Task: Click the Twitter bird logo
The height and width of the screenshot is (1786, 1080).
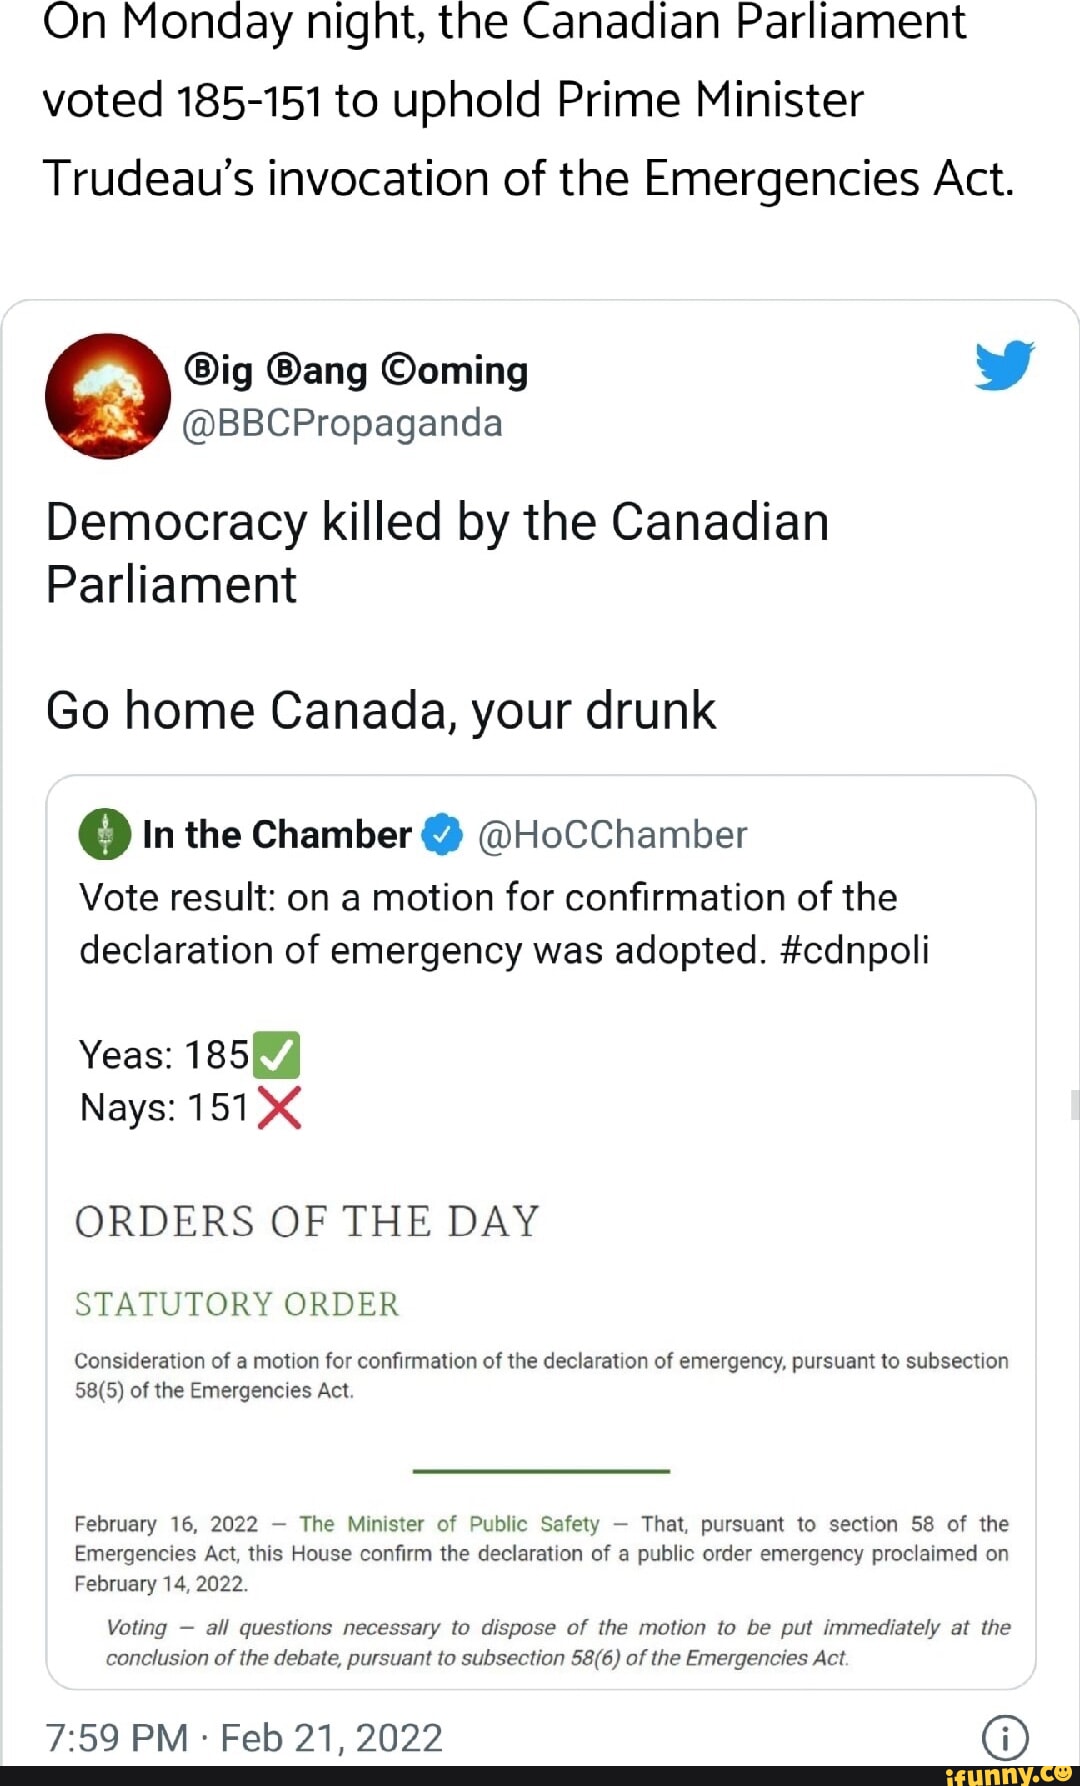Action: click(x=1004, y=365)
